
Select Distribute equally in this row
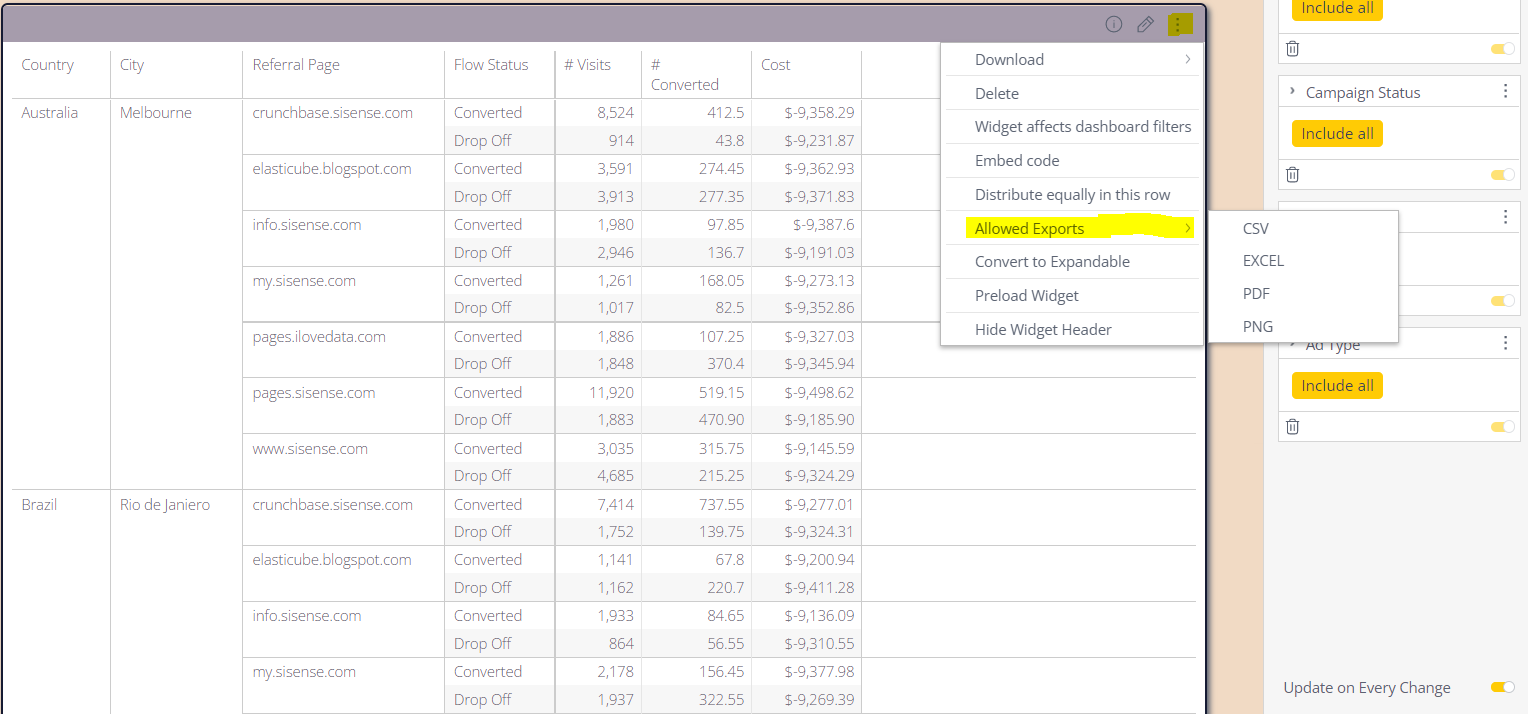tap(1071, 194)
